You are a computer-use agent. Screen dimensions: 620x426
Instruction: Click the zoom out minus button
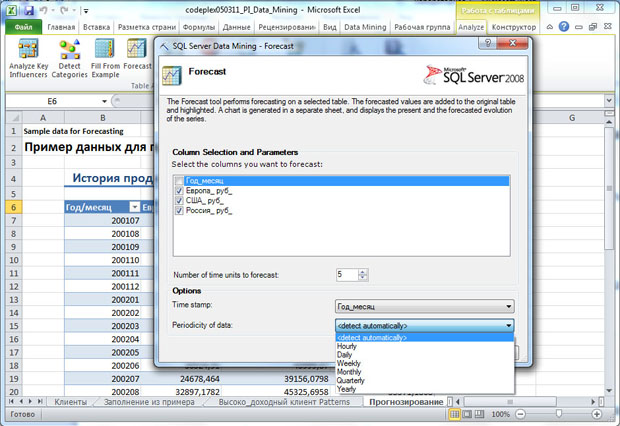point(520,414)
